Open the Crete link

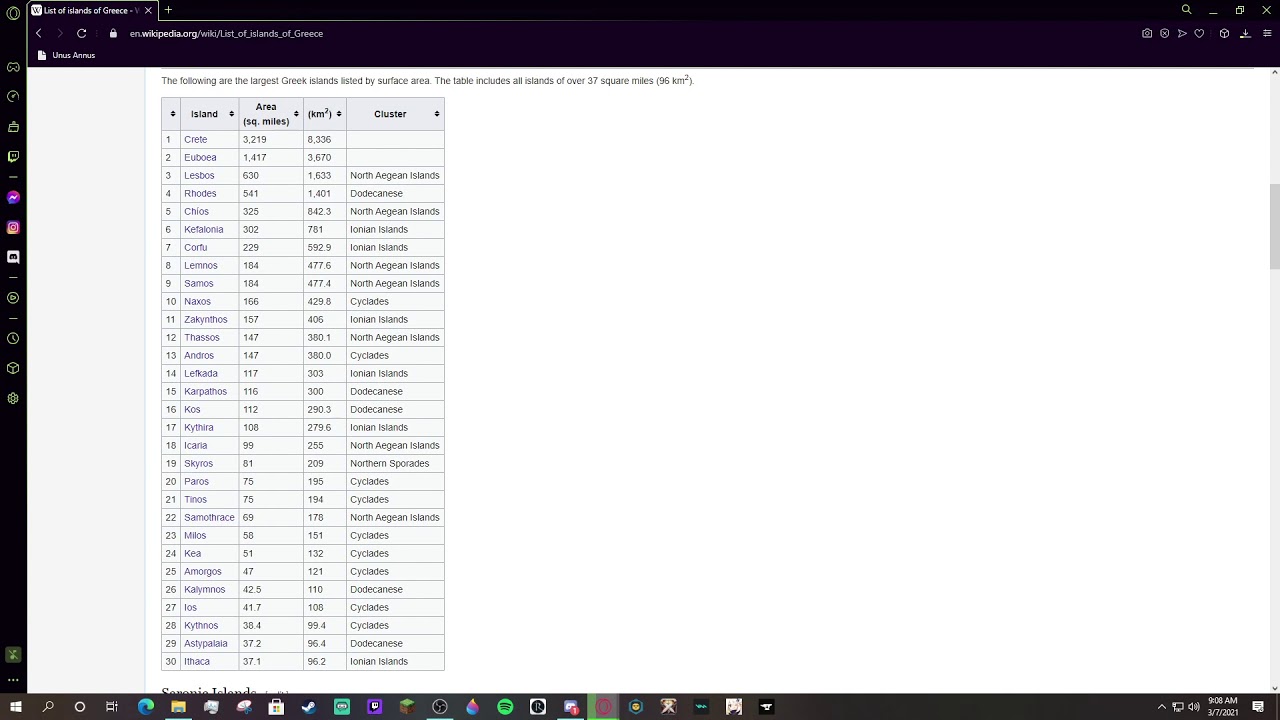point(196,139)
